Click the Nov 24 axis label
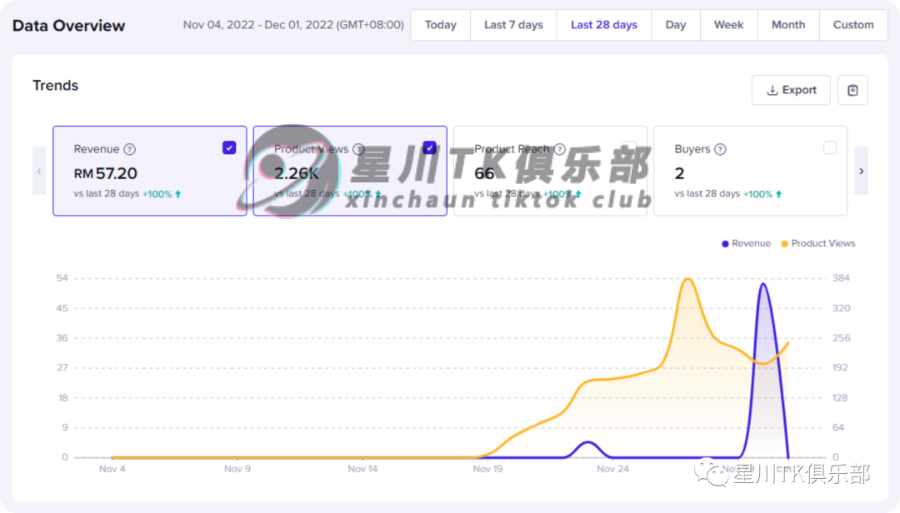900x513 pixels. (612, 469)
